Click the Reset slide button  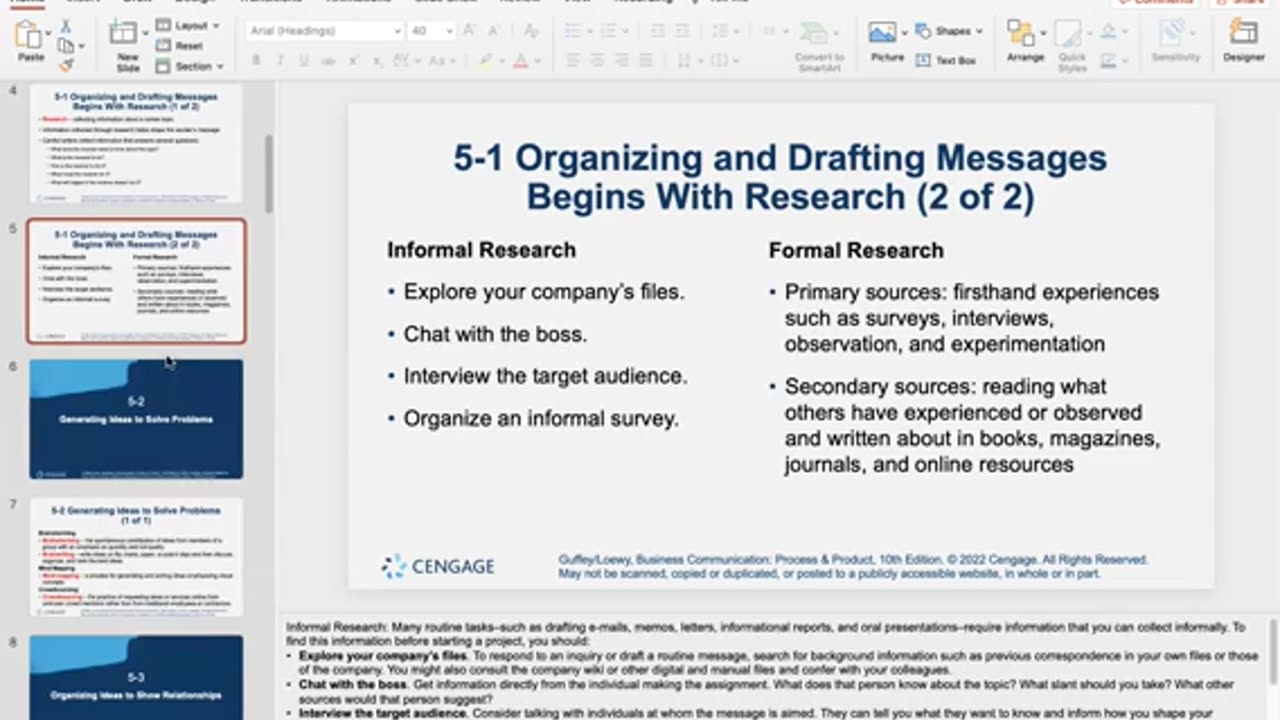tap(181, 46)
